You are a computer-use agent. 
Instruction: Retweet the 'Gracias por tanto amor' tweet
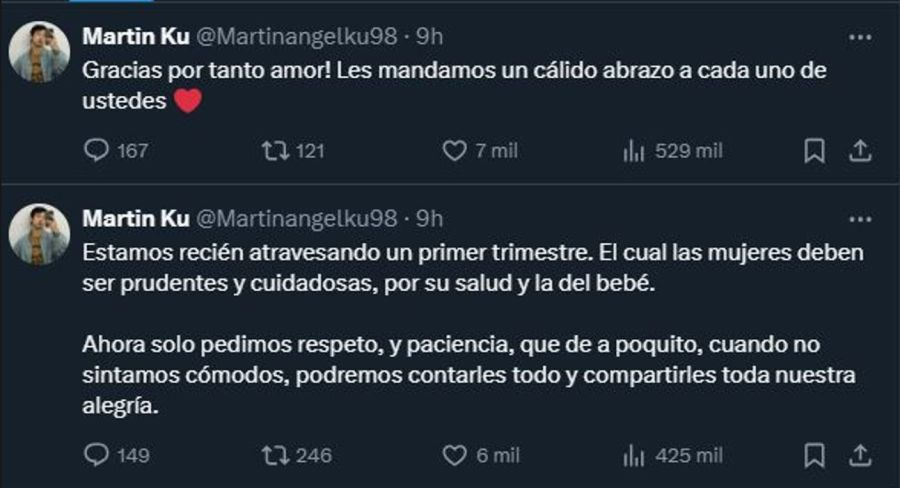click(x=271, y=151)
